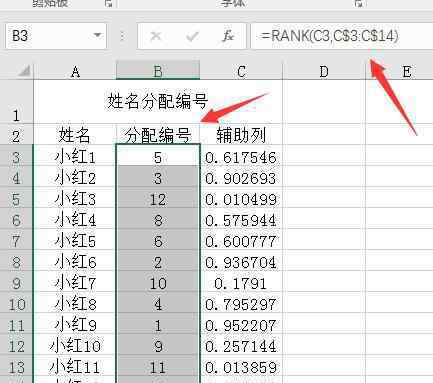Select row 8 header
This screenshot has width=433, height=383.
click(16, 260)
